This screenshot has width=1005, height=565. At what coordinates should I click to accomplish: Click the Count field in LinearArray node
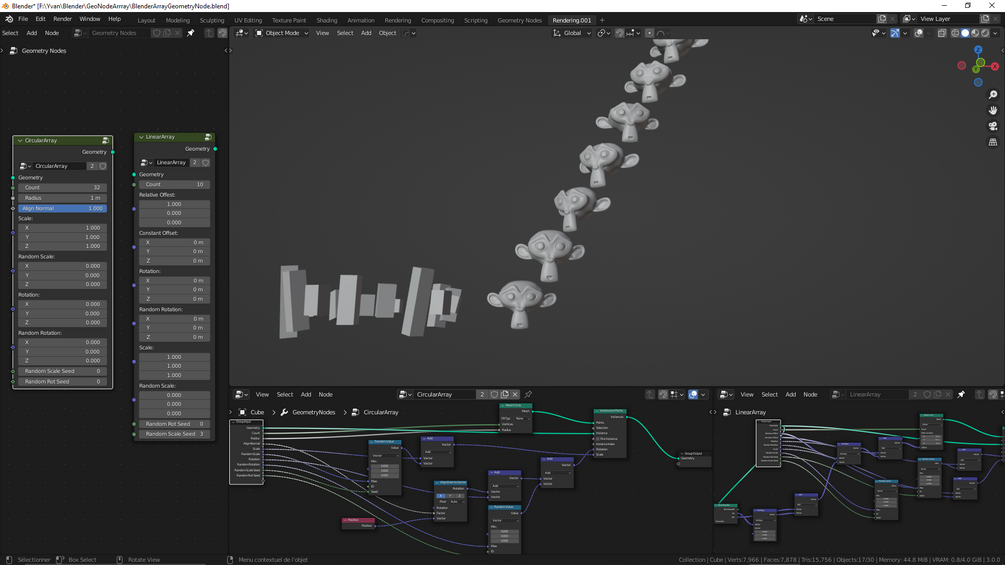point(174,184)
